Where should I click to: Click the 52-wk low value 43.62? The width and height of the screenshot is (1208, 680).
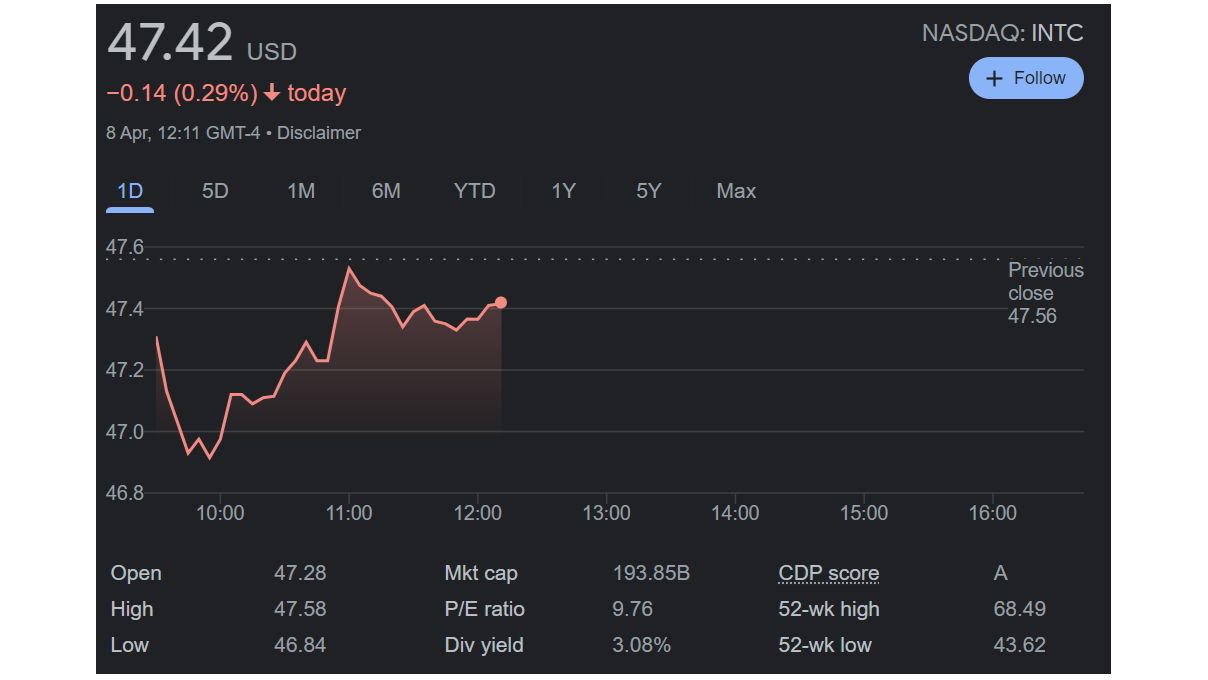(1019, 645)
